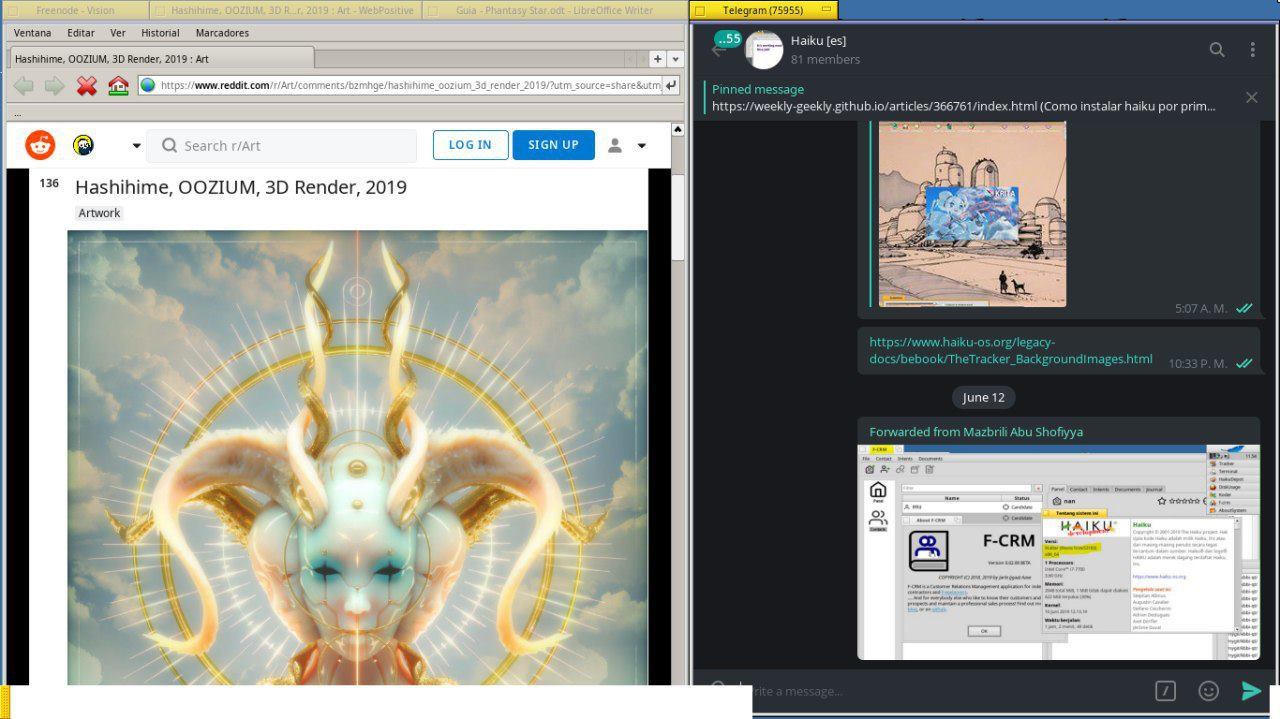This screenshot has height=719, width=1280.
Task: Click the LOG IN button on Reddit
Action: pos(470,145)
